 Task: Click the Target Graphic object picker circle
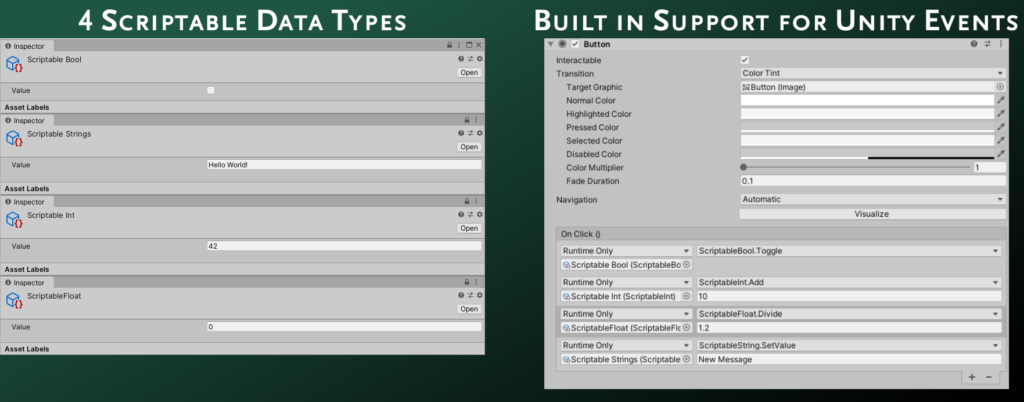point(1000,87)
